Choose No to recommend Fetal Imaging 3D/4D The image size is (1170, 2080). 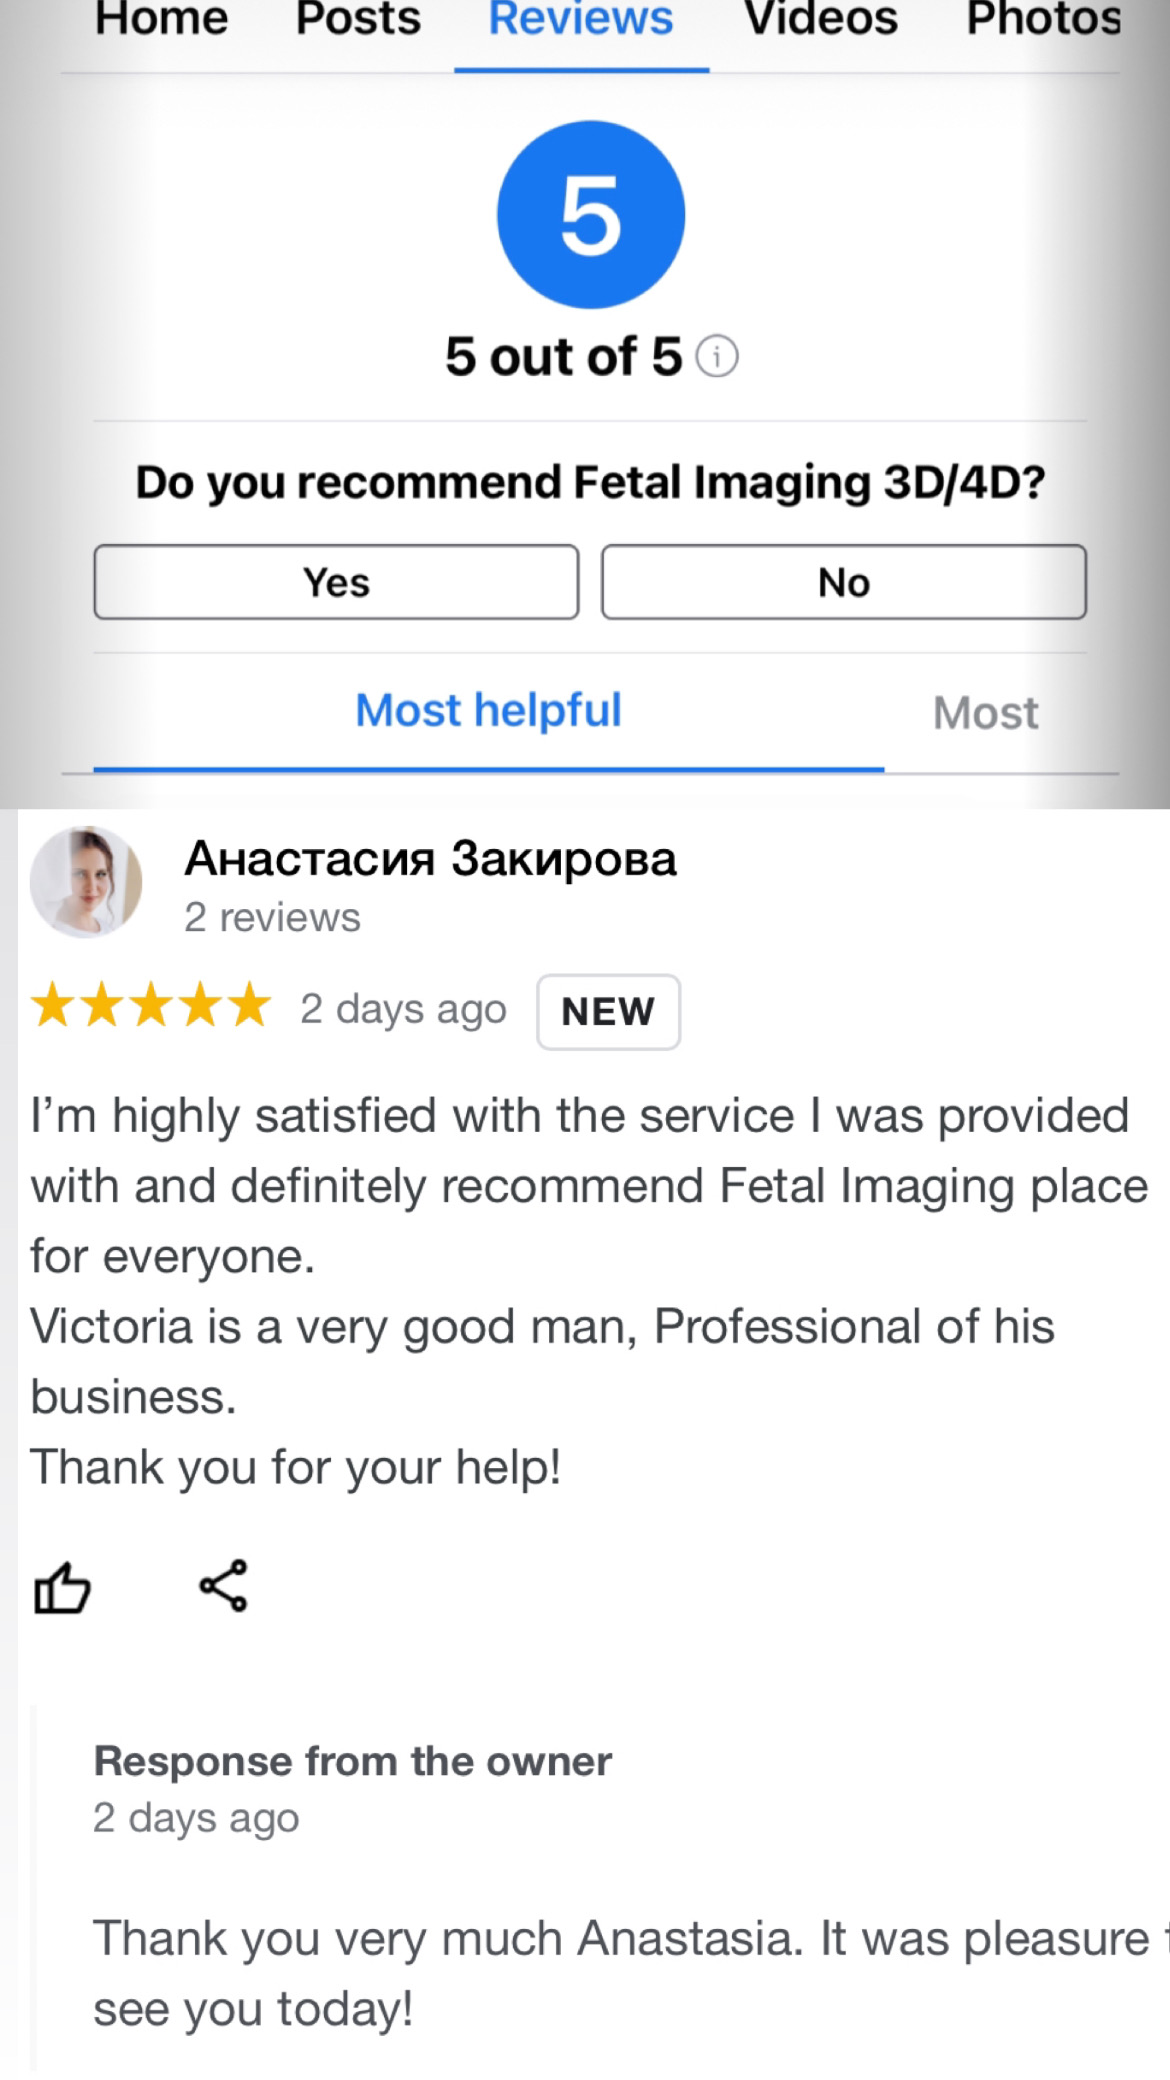tap(843, 581)
